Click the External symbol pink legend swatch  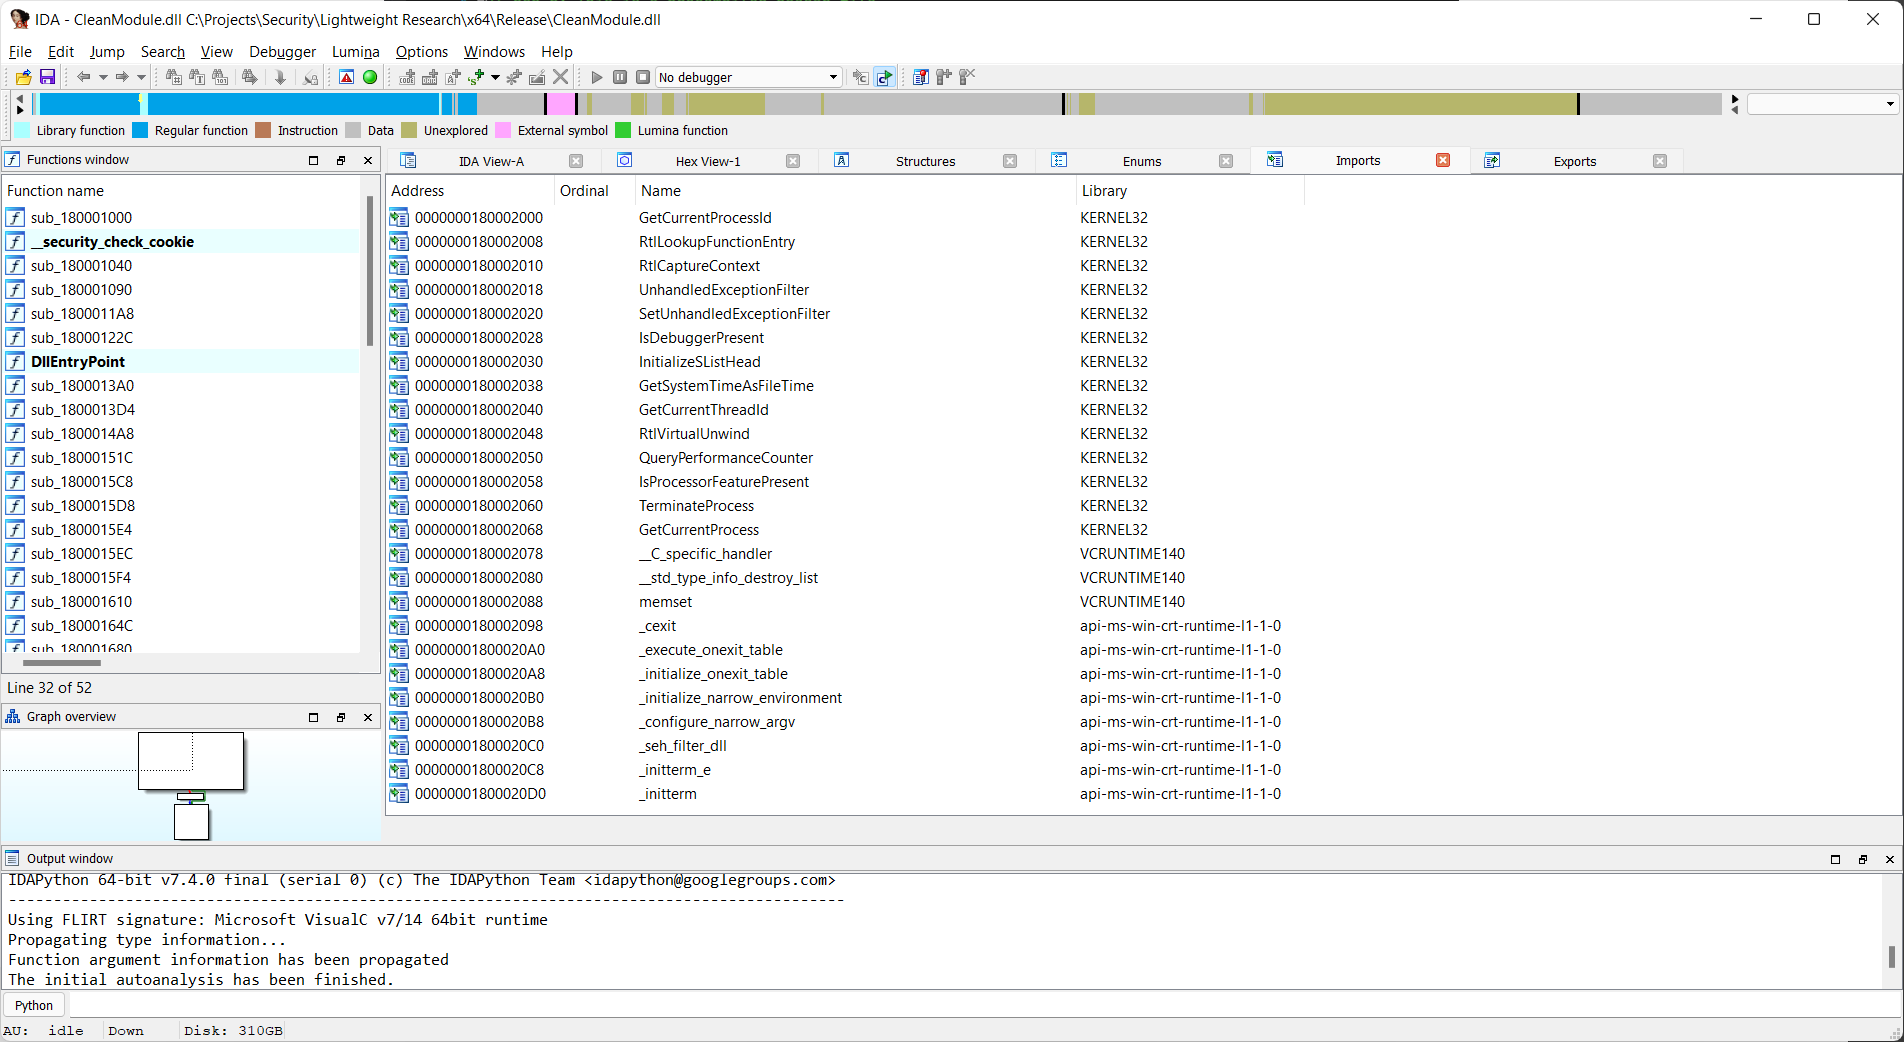coord(503,131)
